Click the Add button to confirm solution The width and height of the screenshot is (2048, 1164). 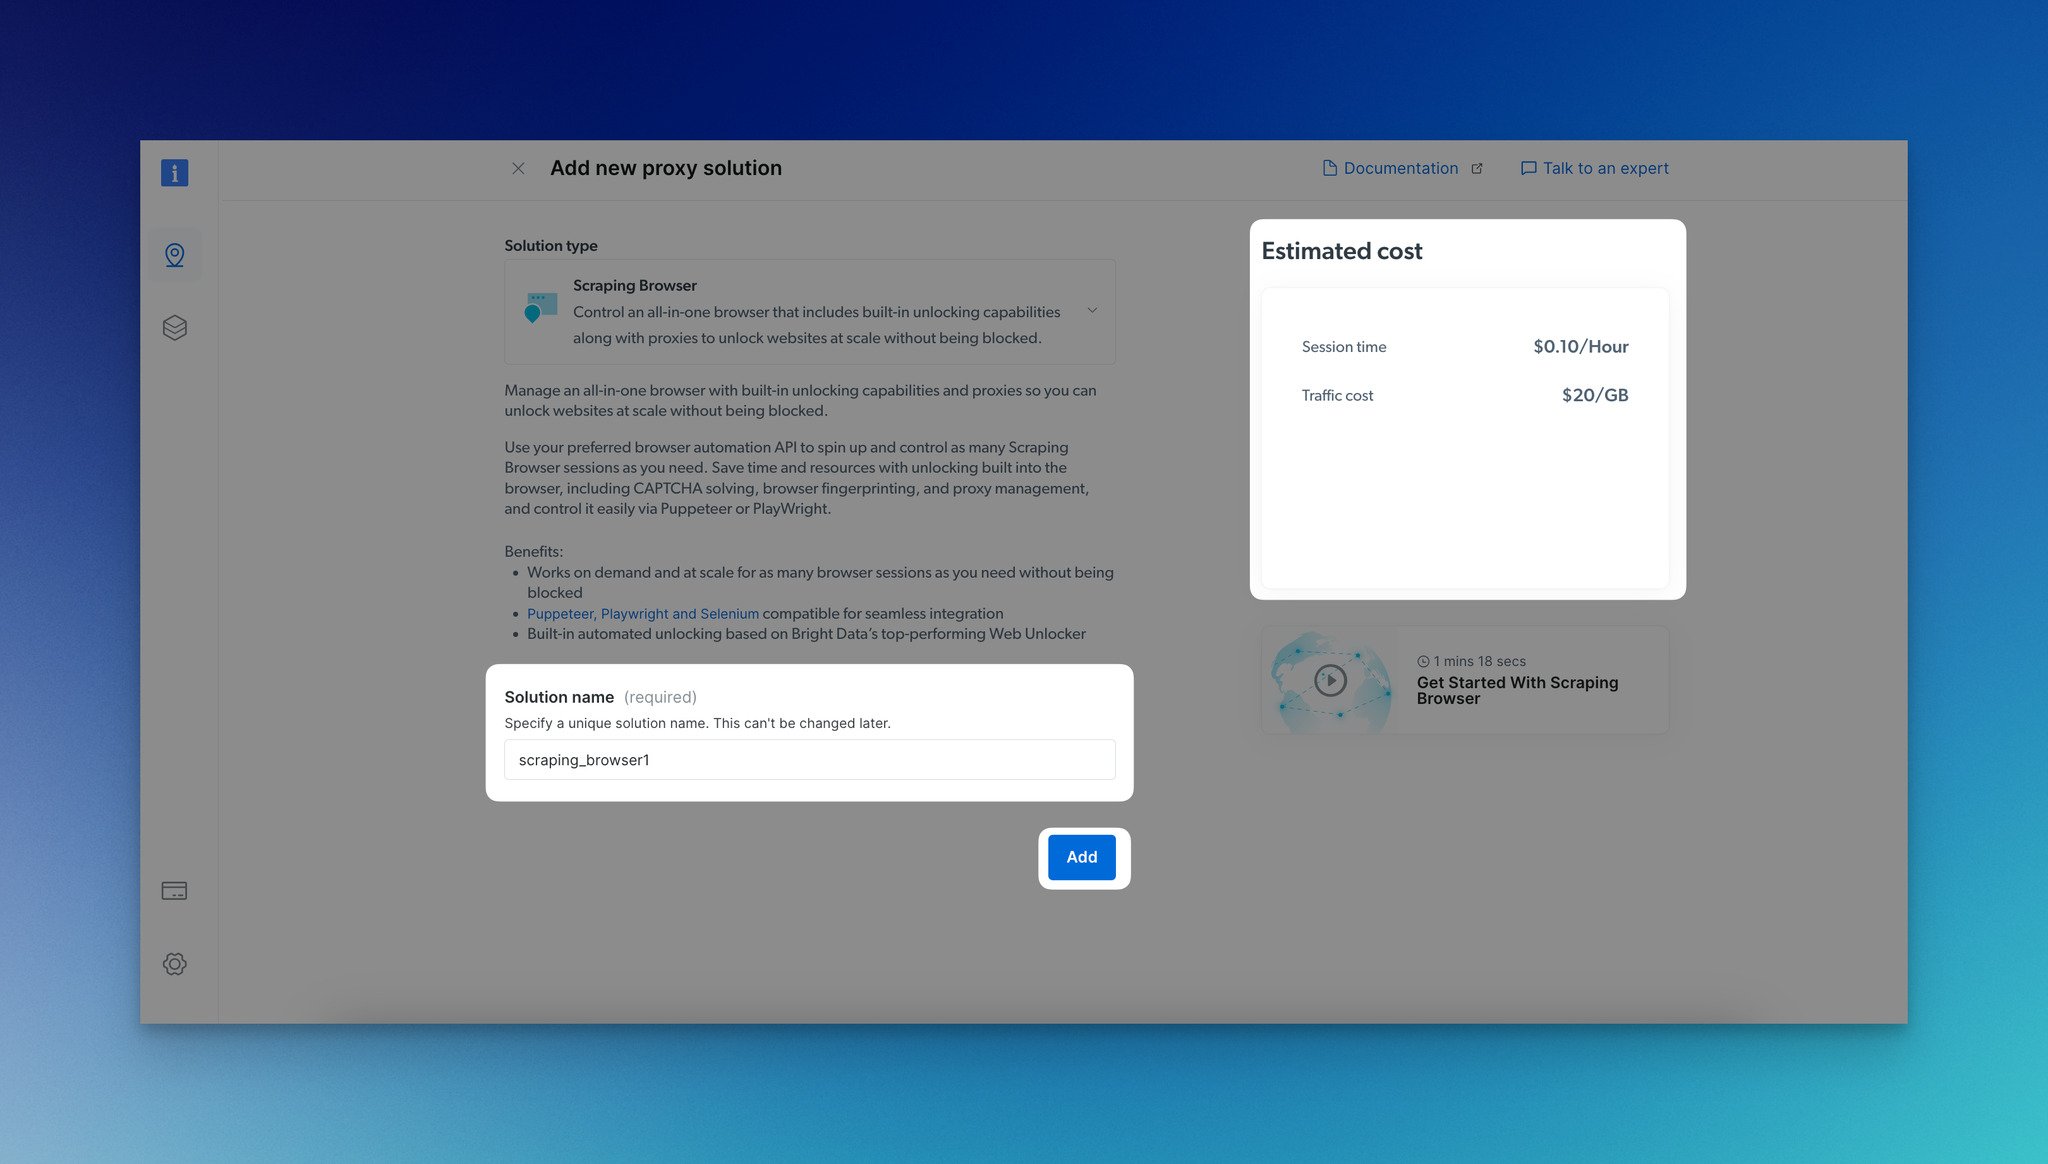pyautogui.click(x=1082, y=856)
